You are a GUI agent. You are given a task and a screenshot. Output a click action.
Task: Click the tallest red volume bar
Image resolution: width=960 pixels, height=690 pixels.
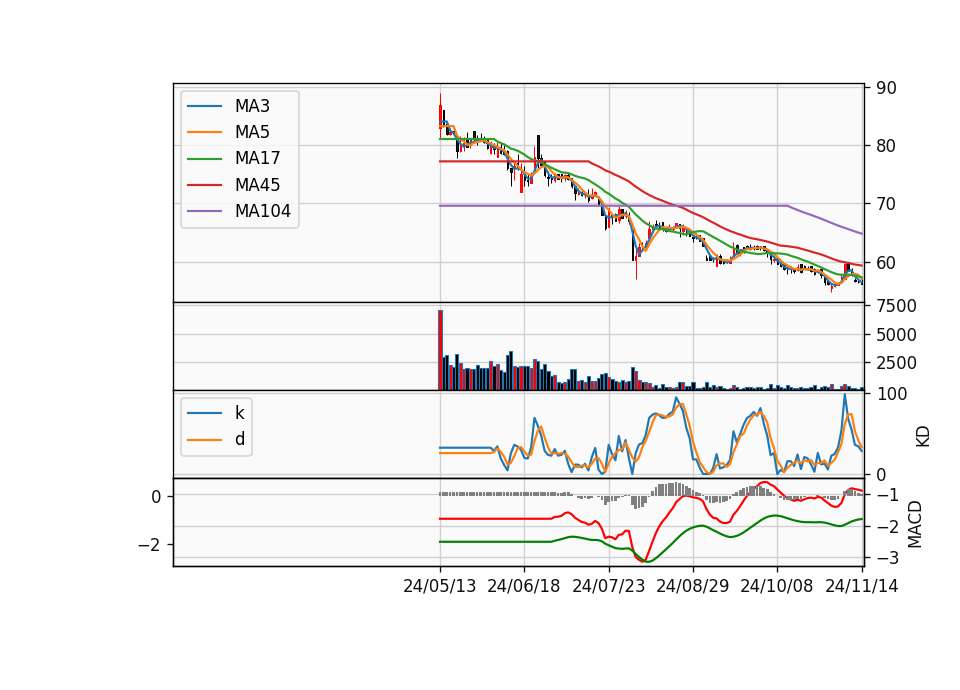pos(440,350)
